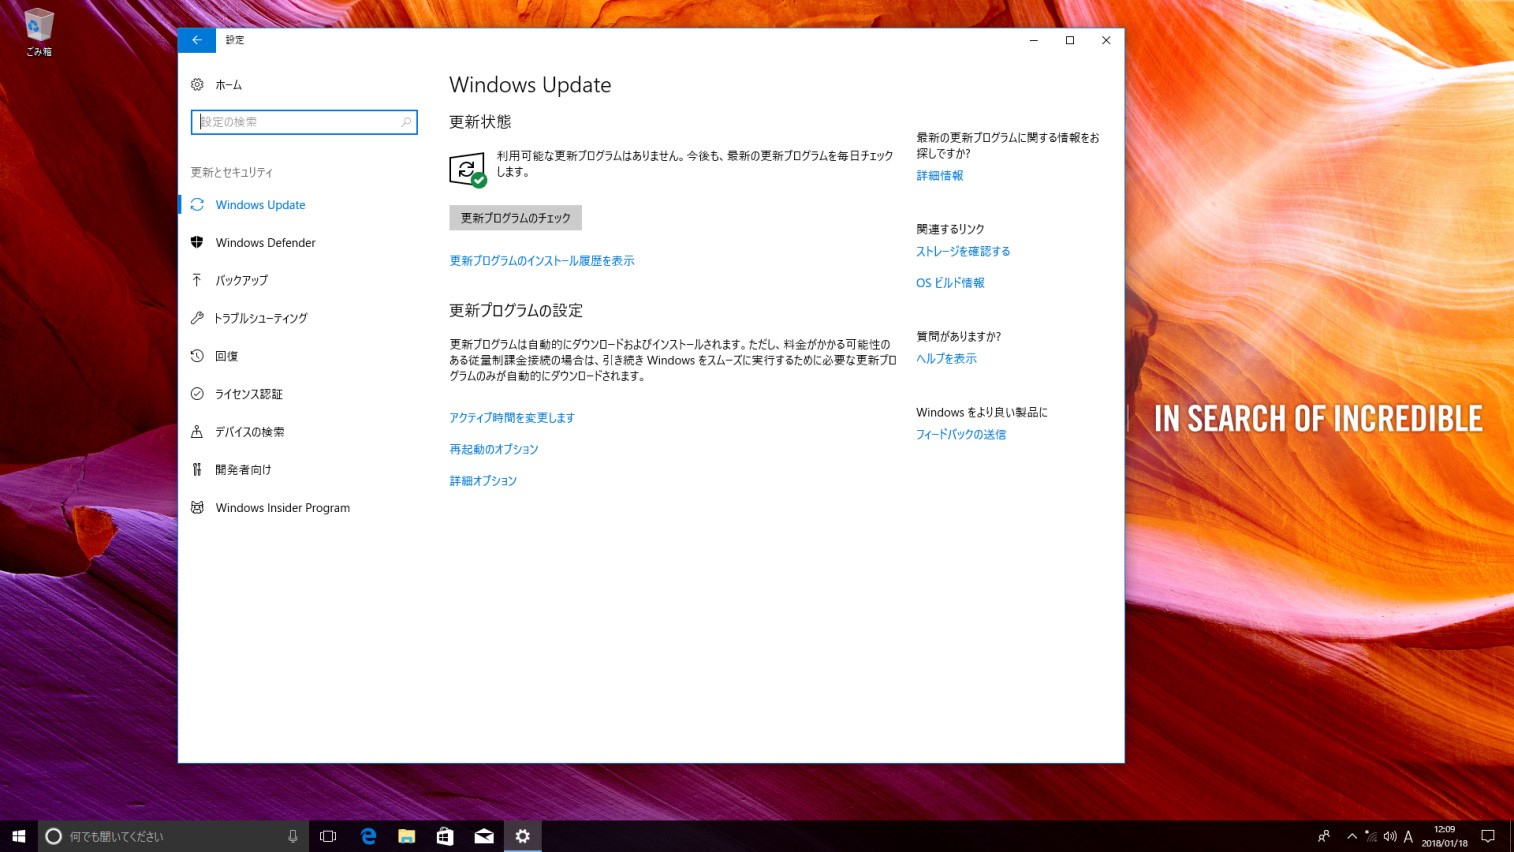This screenshot has height=852, width=1514.
Task: Open the 回復 settings page
Action: coord(298,356)
